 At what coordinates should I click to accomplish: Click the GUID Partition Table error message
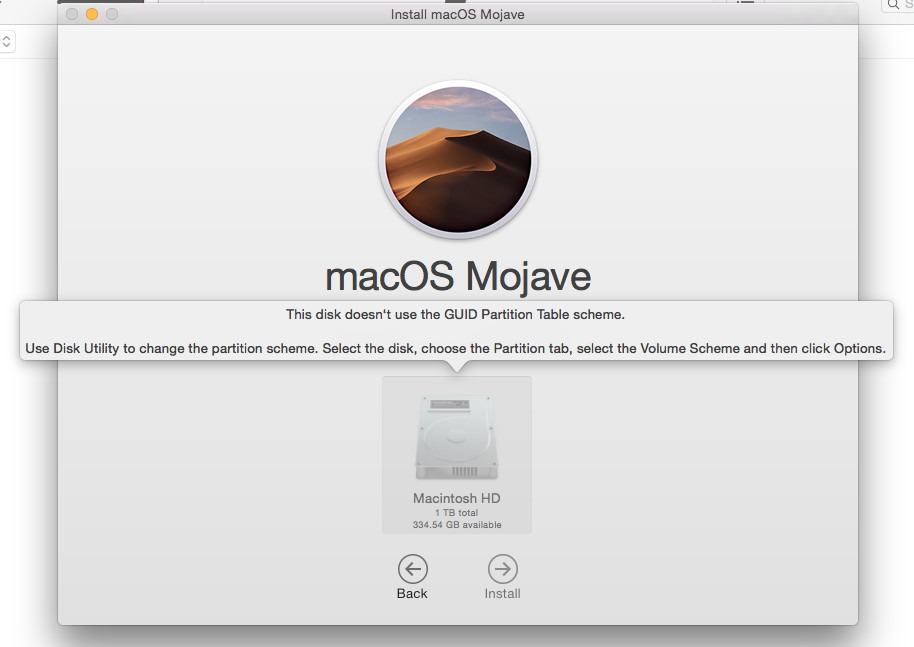455,315
